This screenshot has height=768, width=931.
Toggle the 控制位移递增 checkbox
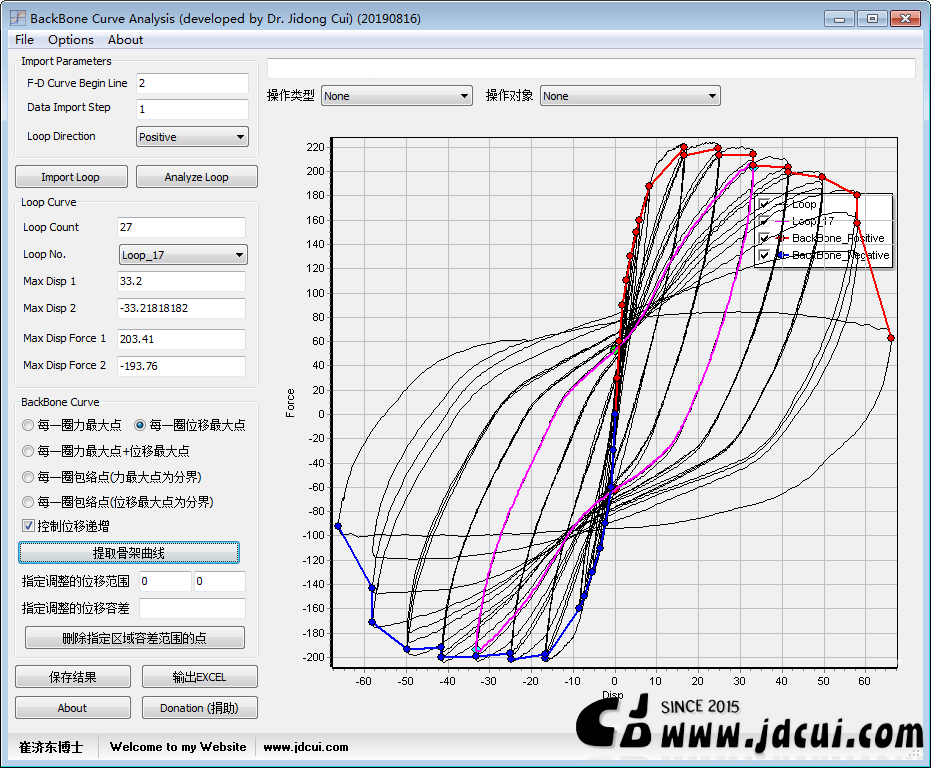point(28,526)
